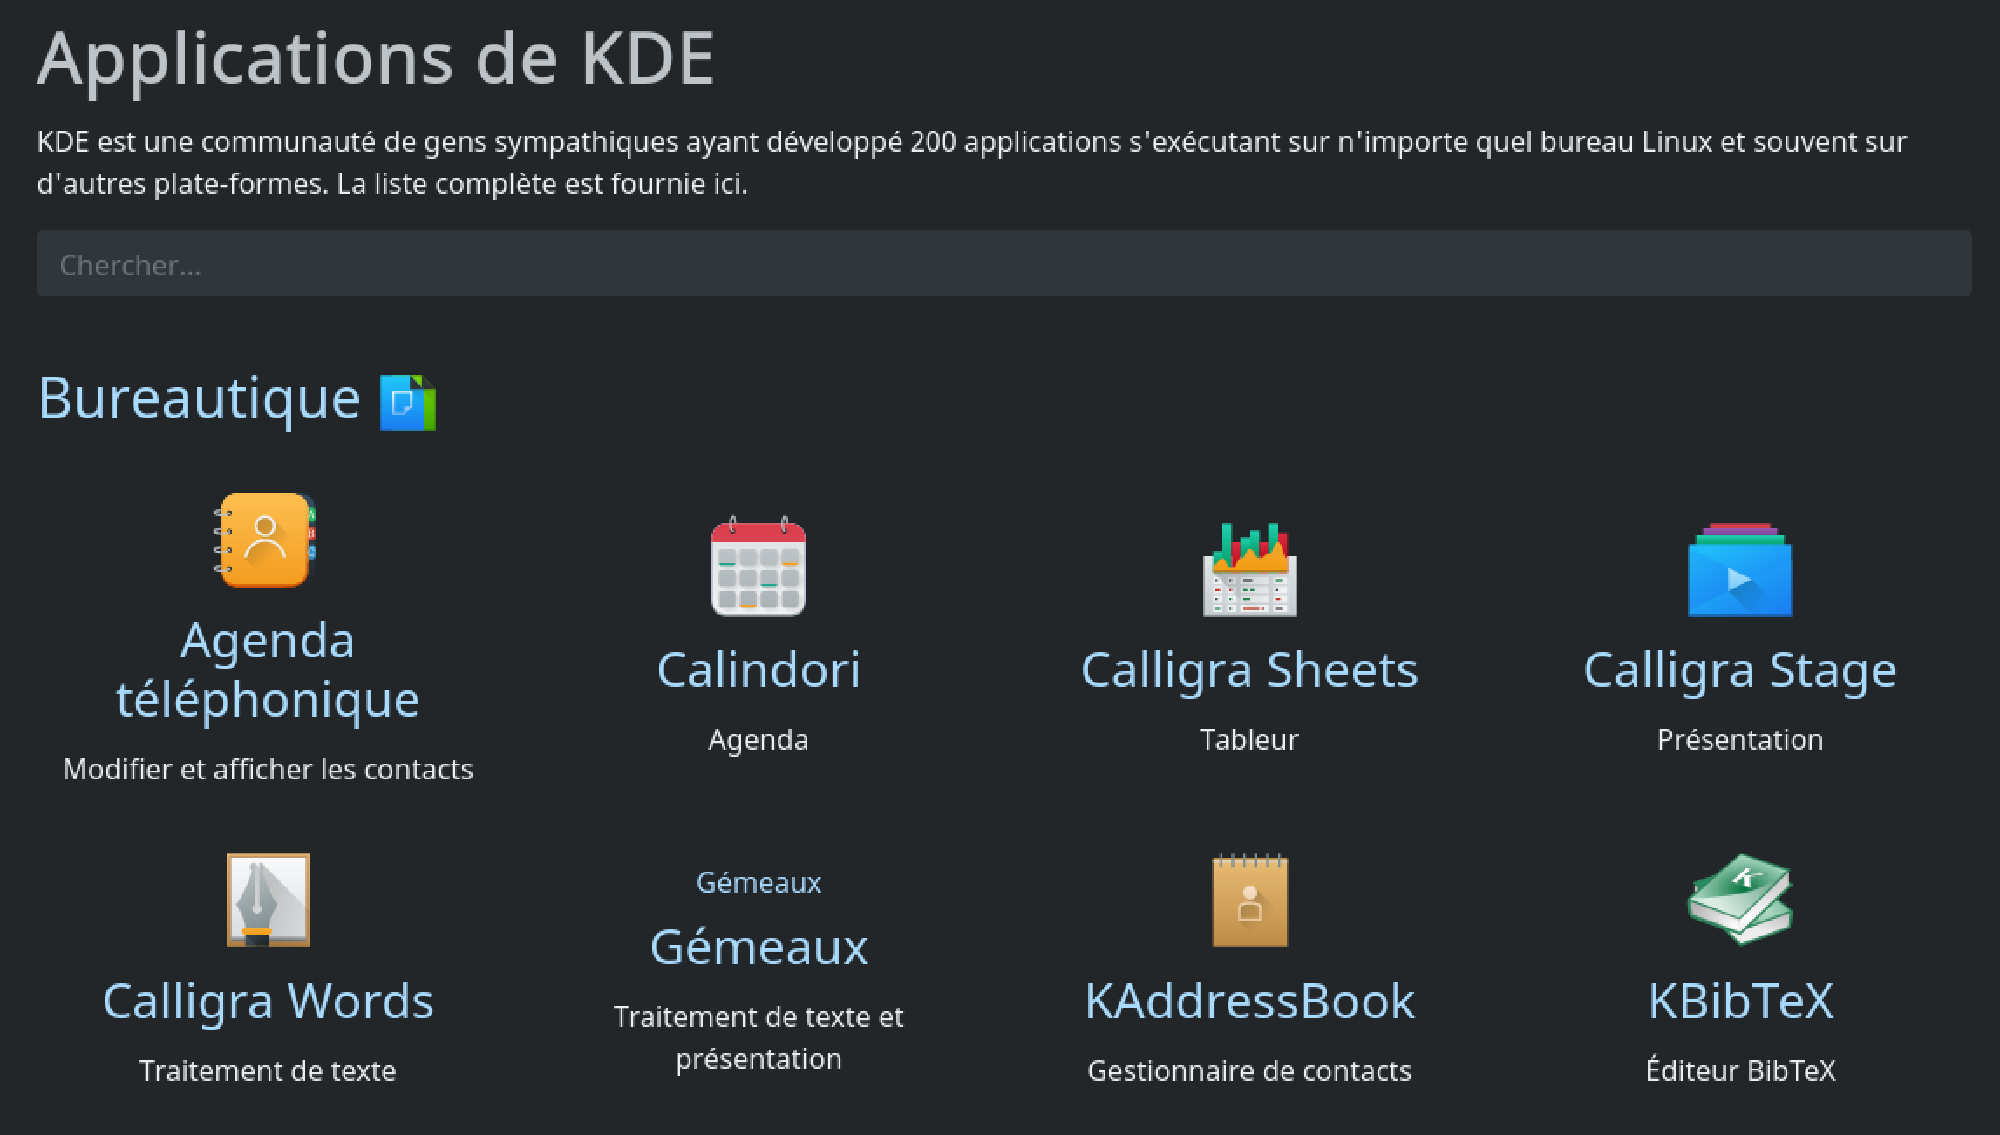The image size is (2000, 1135).
Task: Click the Calligra Words pen icon
Action: tap(266, 900)
